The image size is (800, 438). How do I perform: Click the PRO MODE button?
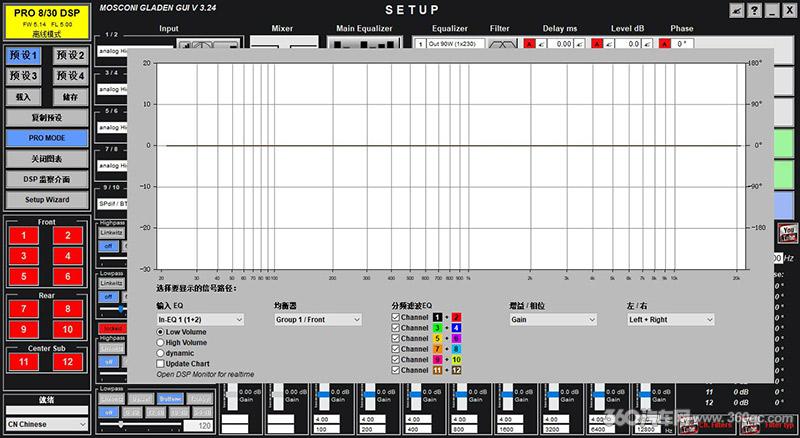pos(47,138)
